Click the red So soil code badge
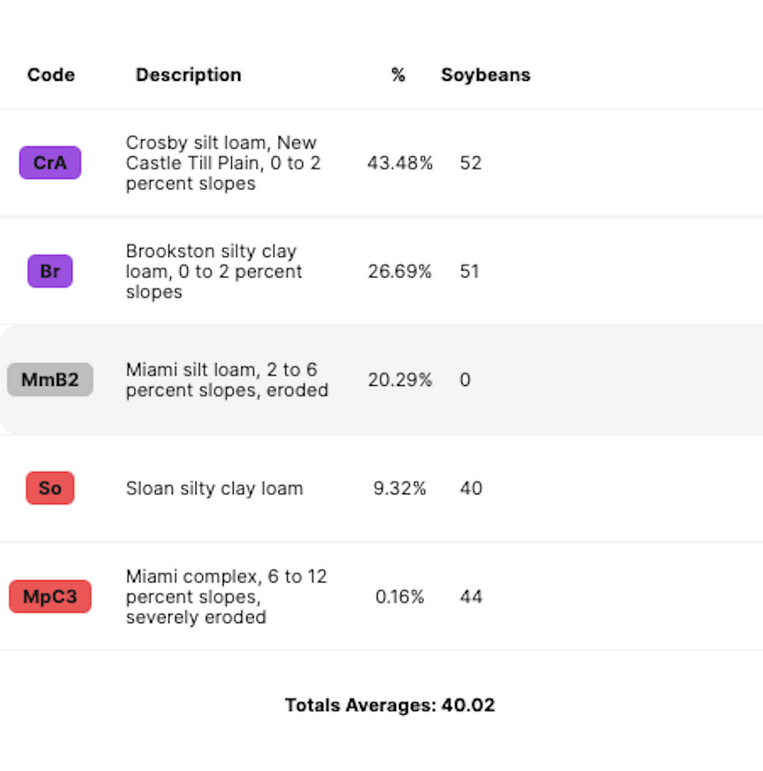The image size is (763, 771). click(50, 488)
